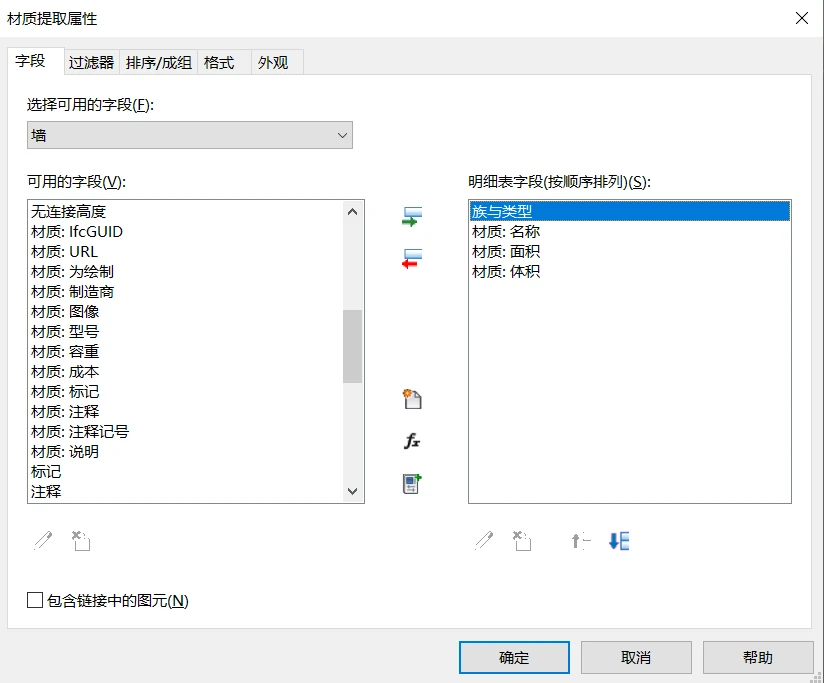The width and height of the screenshot is (824, 683).
Task: Click the available fields scrollbar thumb
Action: (353, 346)
